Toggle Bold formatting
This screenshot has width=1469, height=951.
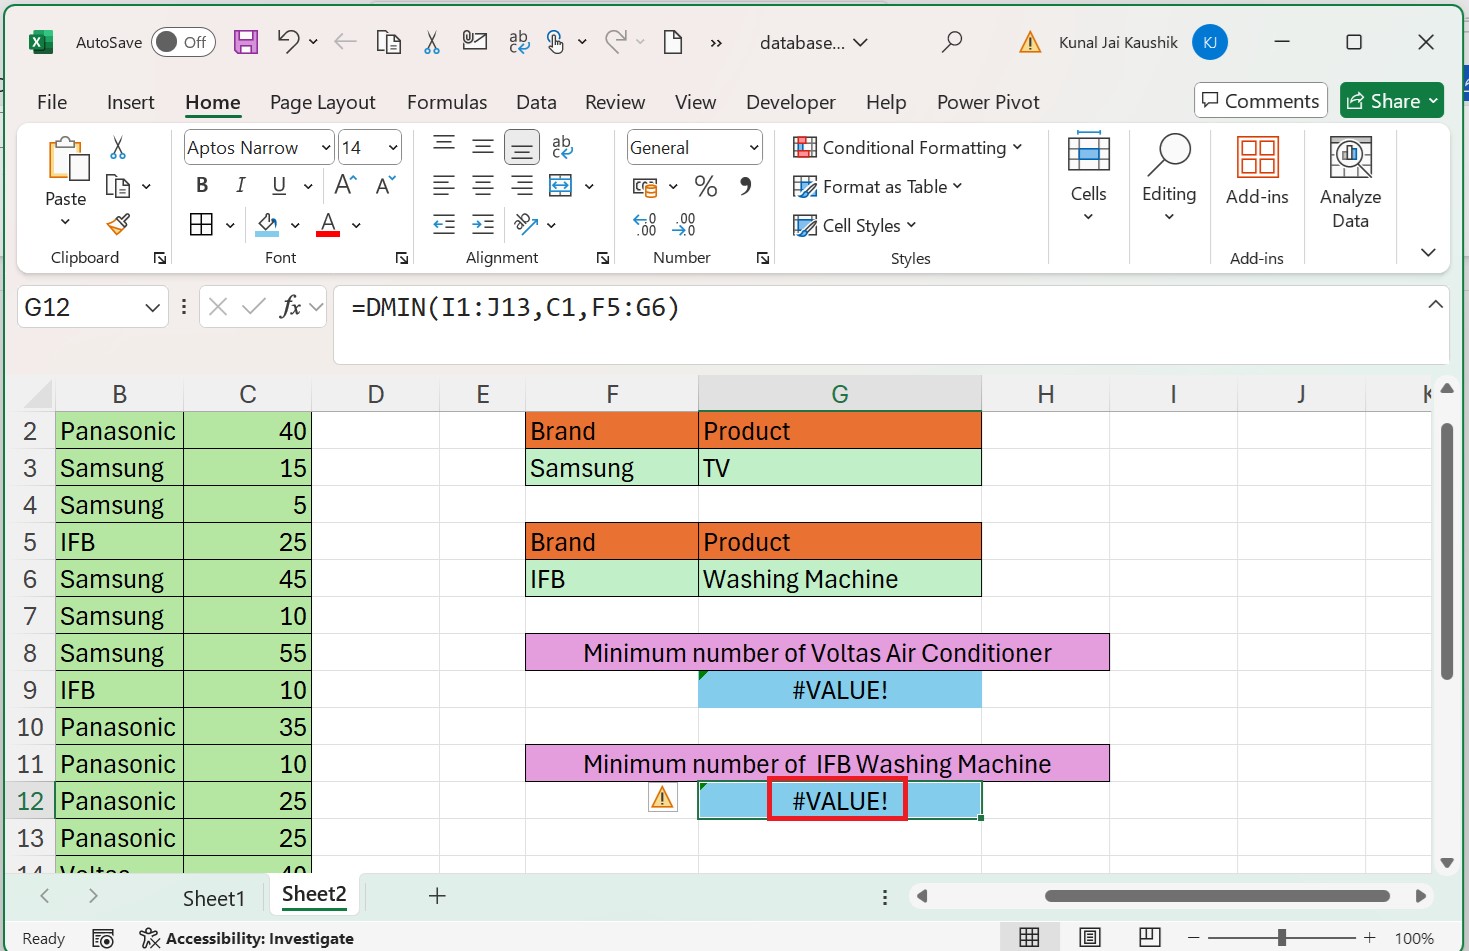[x=202, y=185]
